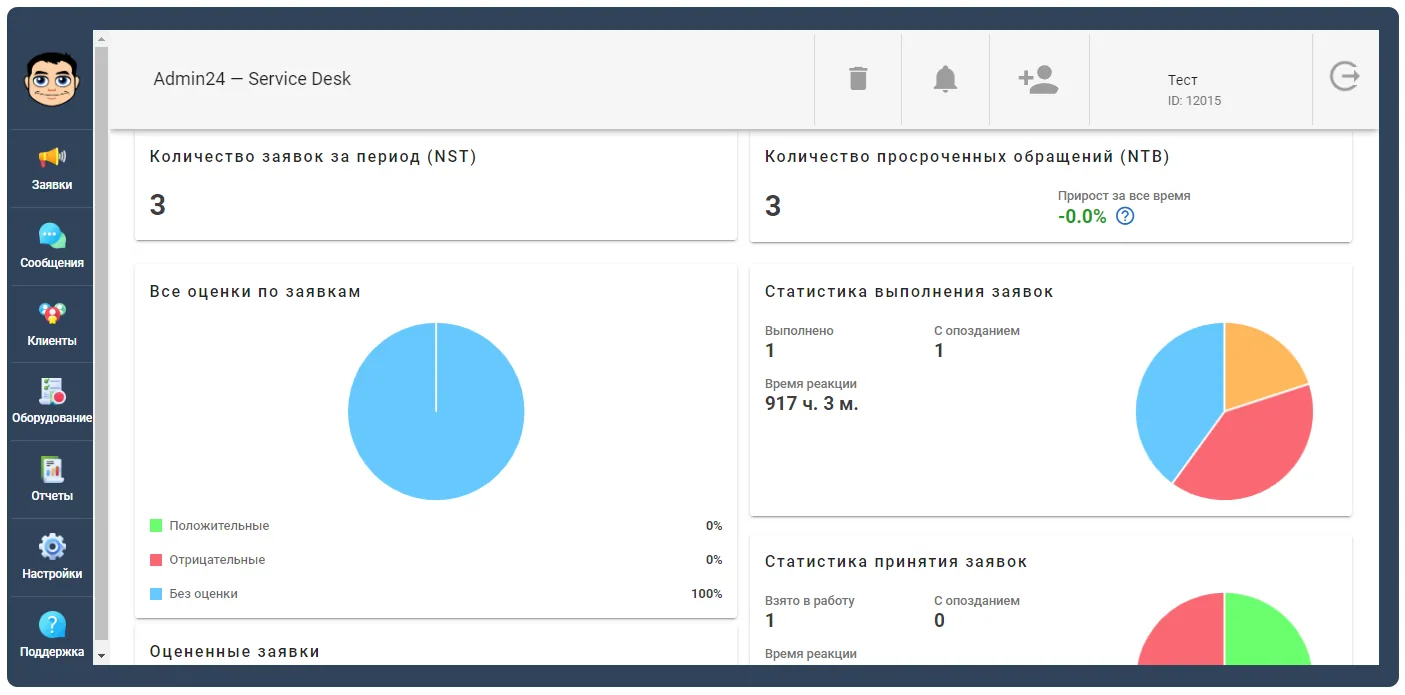
Task: Click the green Положительные legend swatch
Action: pos(156,525)
